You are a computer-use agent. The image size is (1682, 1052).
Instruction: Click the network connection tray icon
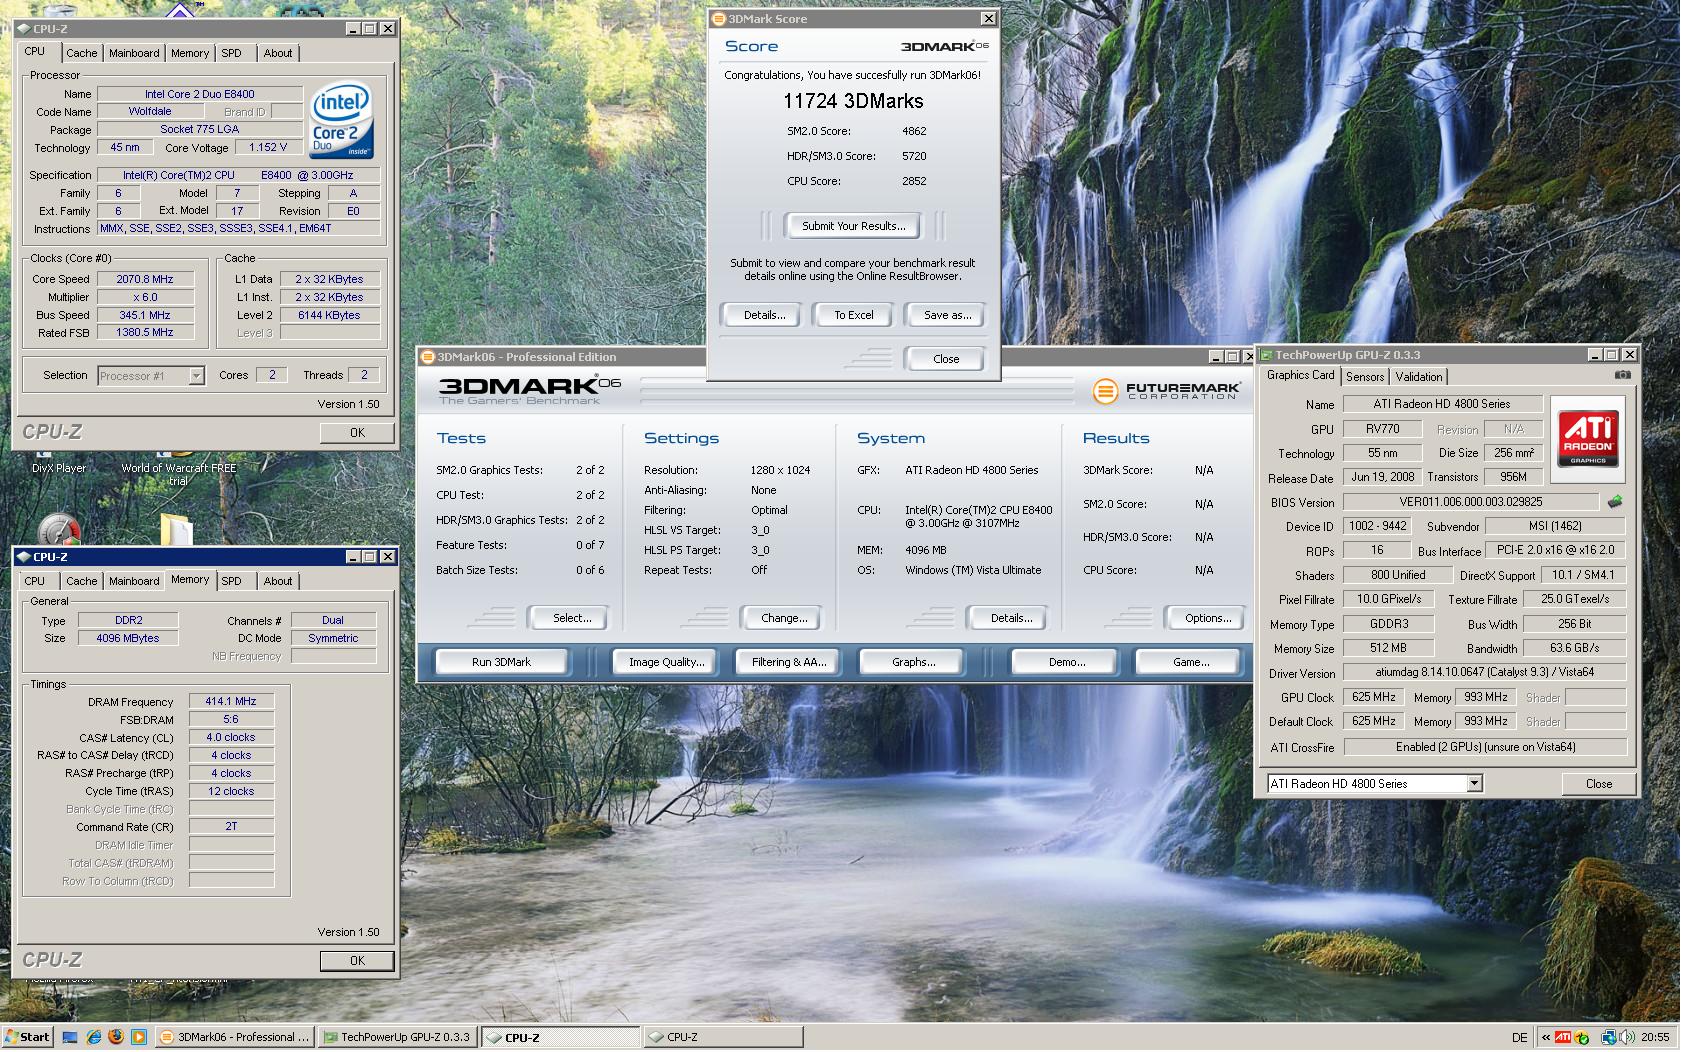pyautogui.click(x=1609, y=1037)
